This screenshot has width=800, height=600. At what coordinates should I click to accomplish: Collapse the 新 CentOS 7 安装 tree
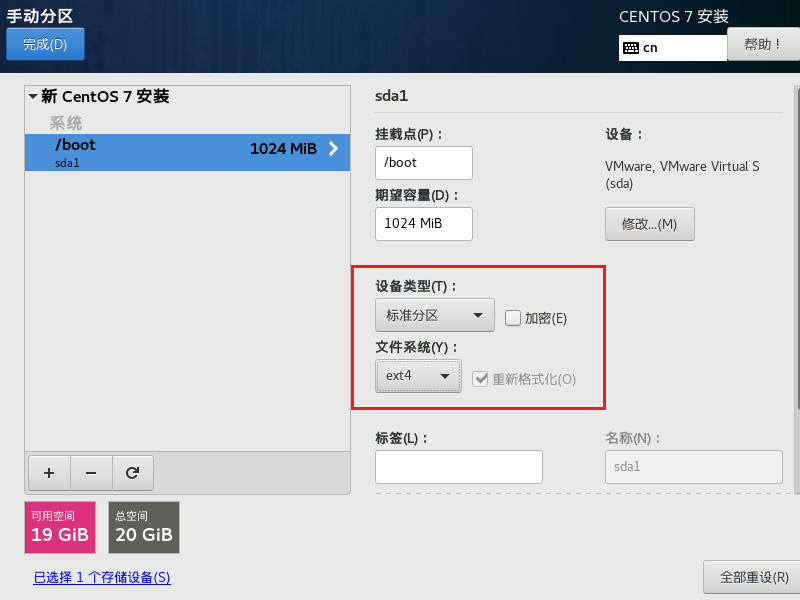click(x=33, y=96)
